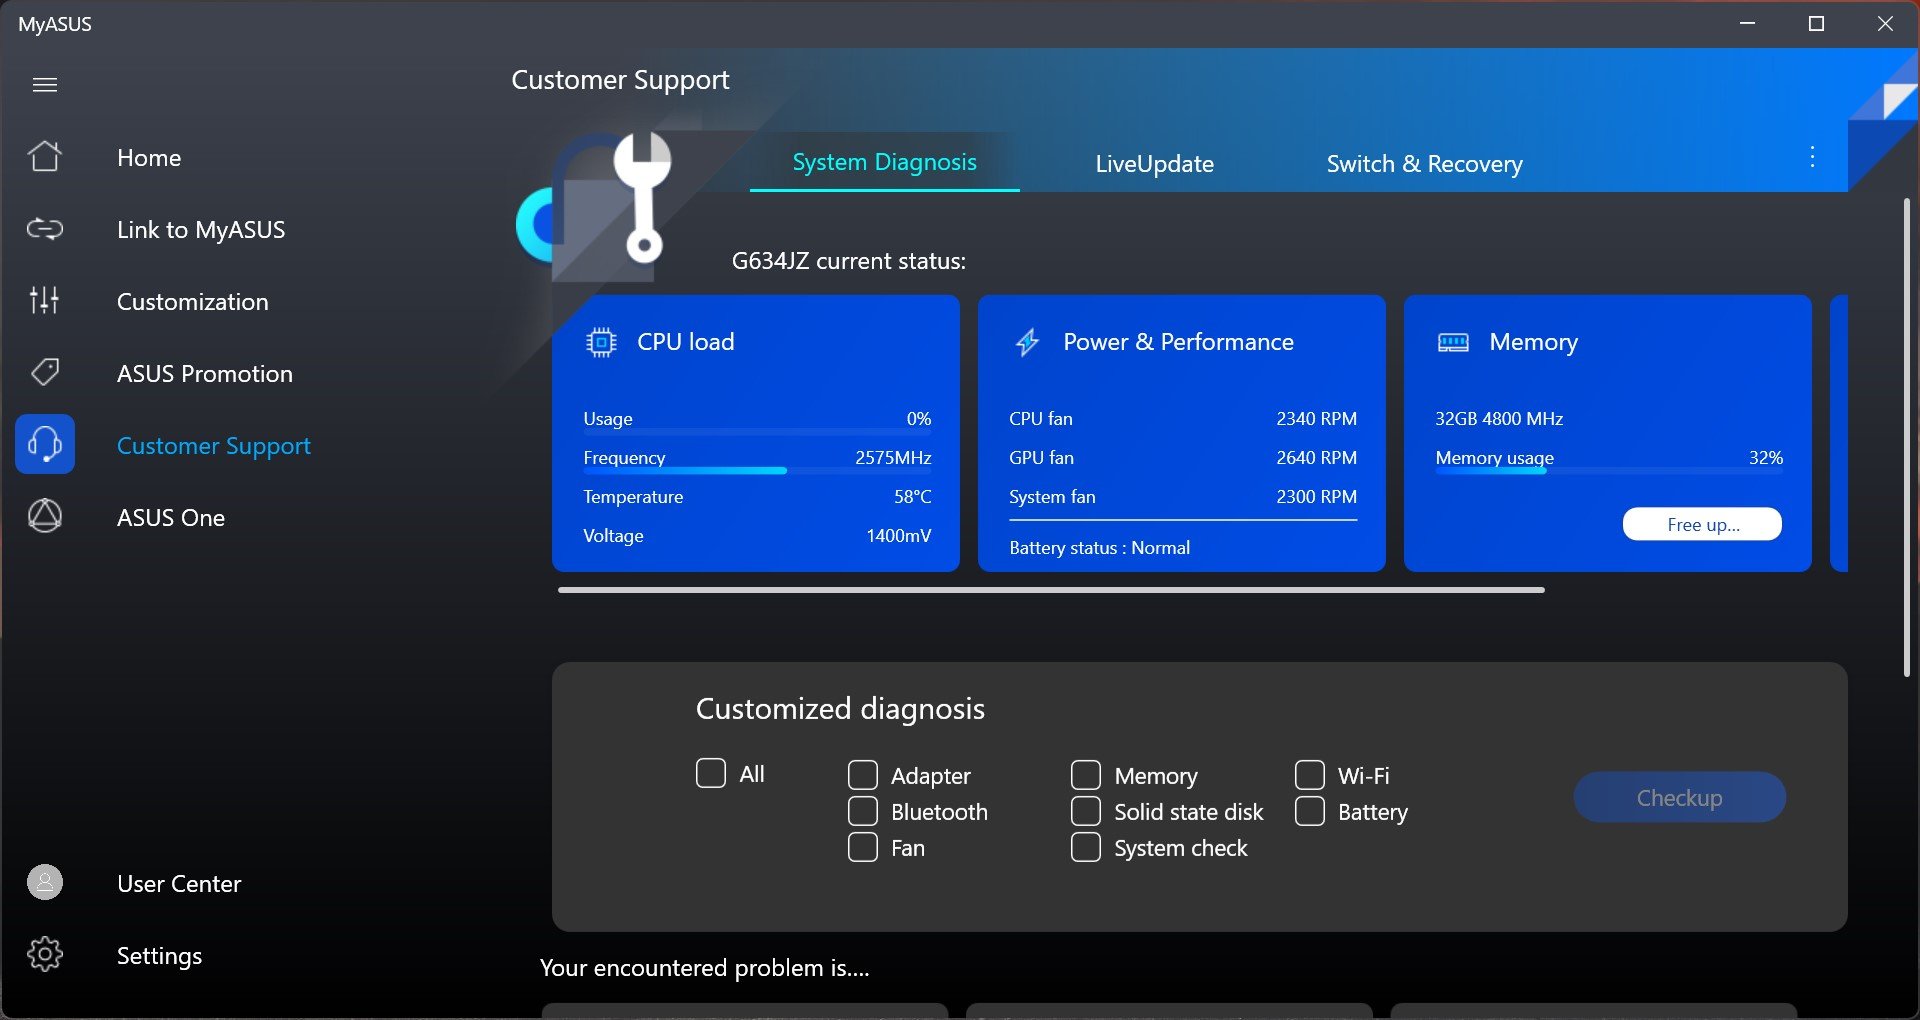Open the Customization section

[193, 302]
